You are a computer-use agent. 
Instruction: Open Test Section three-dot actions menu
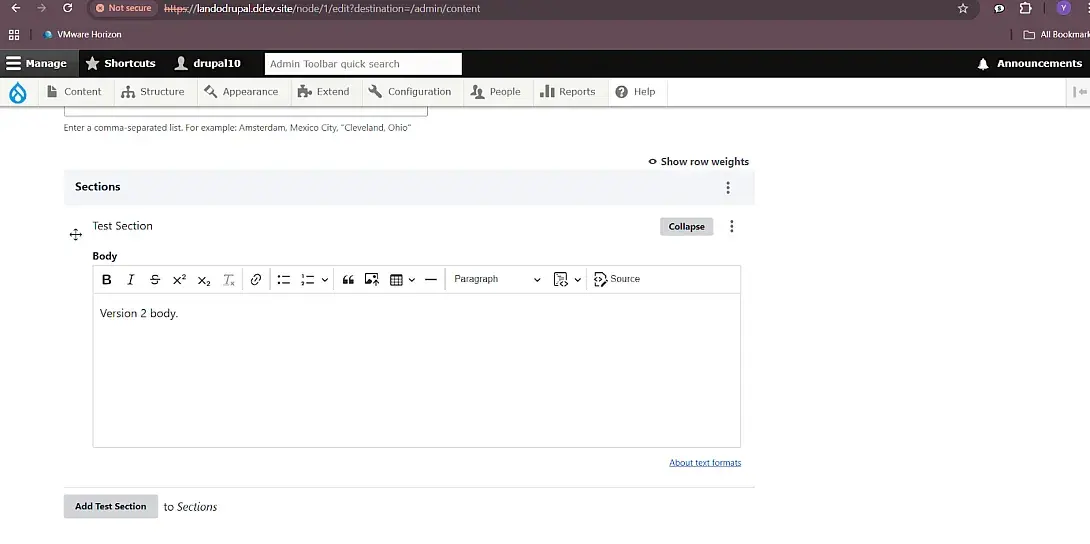731,226
